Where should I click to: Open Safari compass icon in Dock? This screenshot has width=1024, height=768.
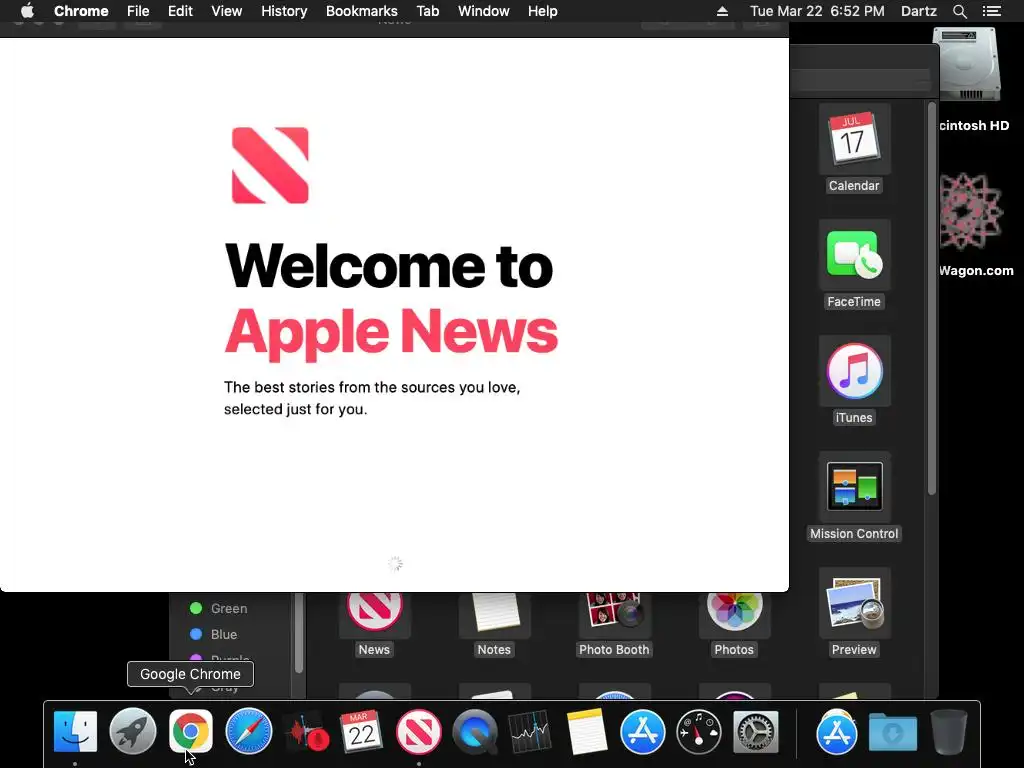[248, 731]
